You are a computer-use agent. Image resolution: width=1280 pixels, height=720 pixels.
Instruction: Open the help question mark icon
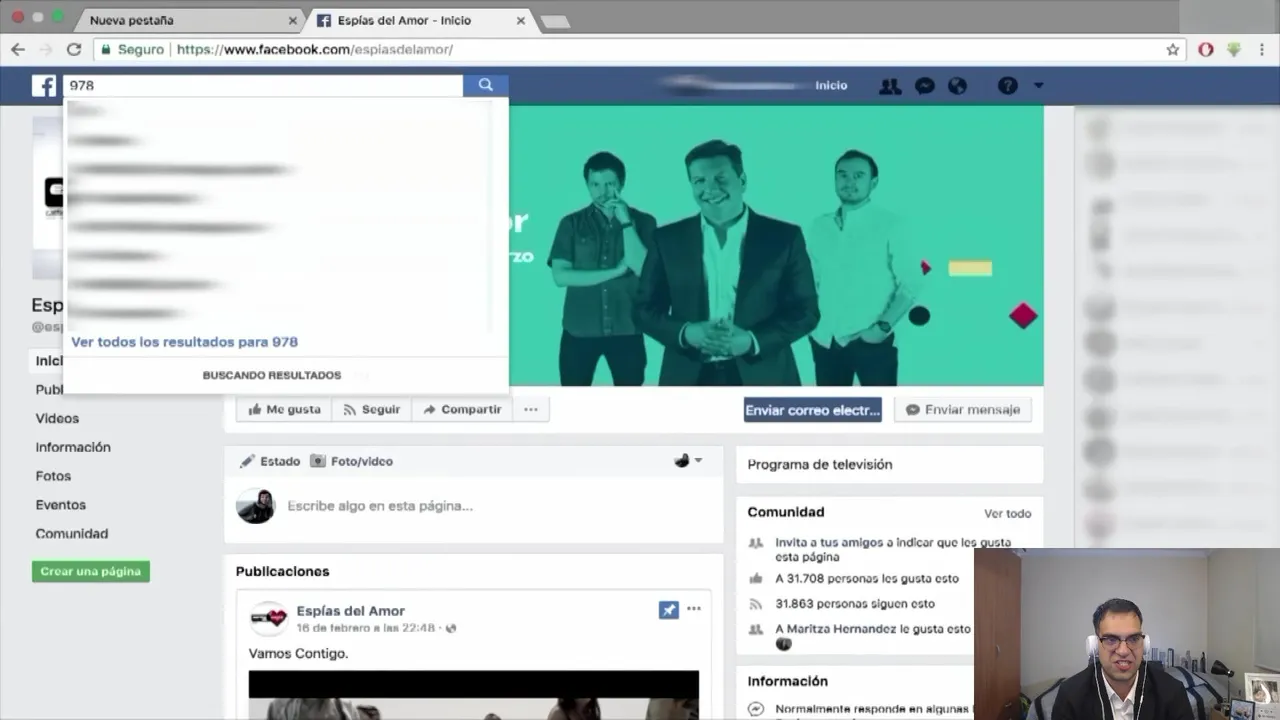point(1007,86)
